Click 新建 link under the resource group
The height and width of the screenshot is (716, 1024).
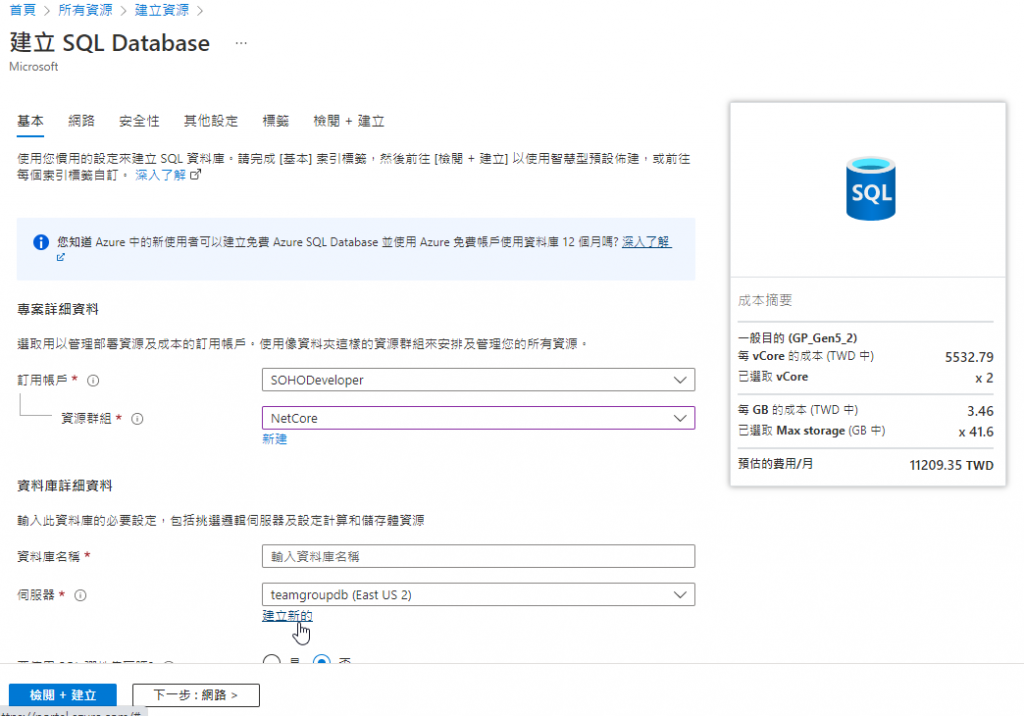[x=274, y=439]
